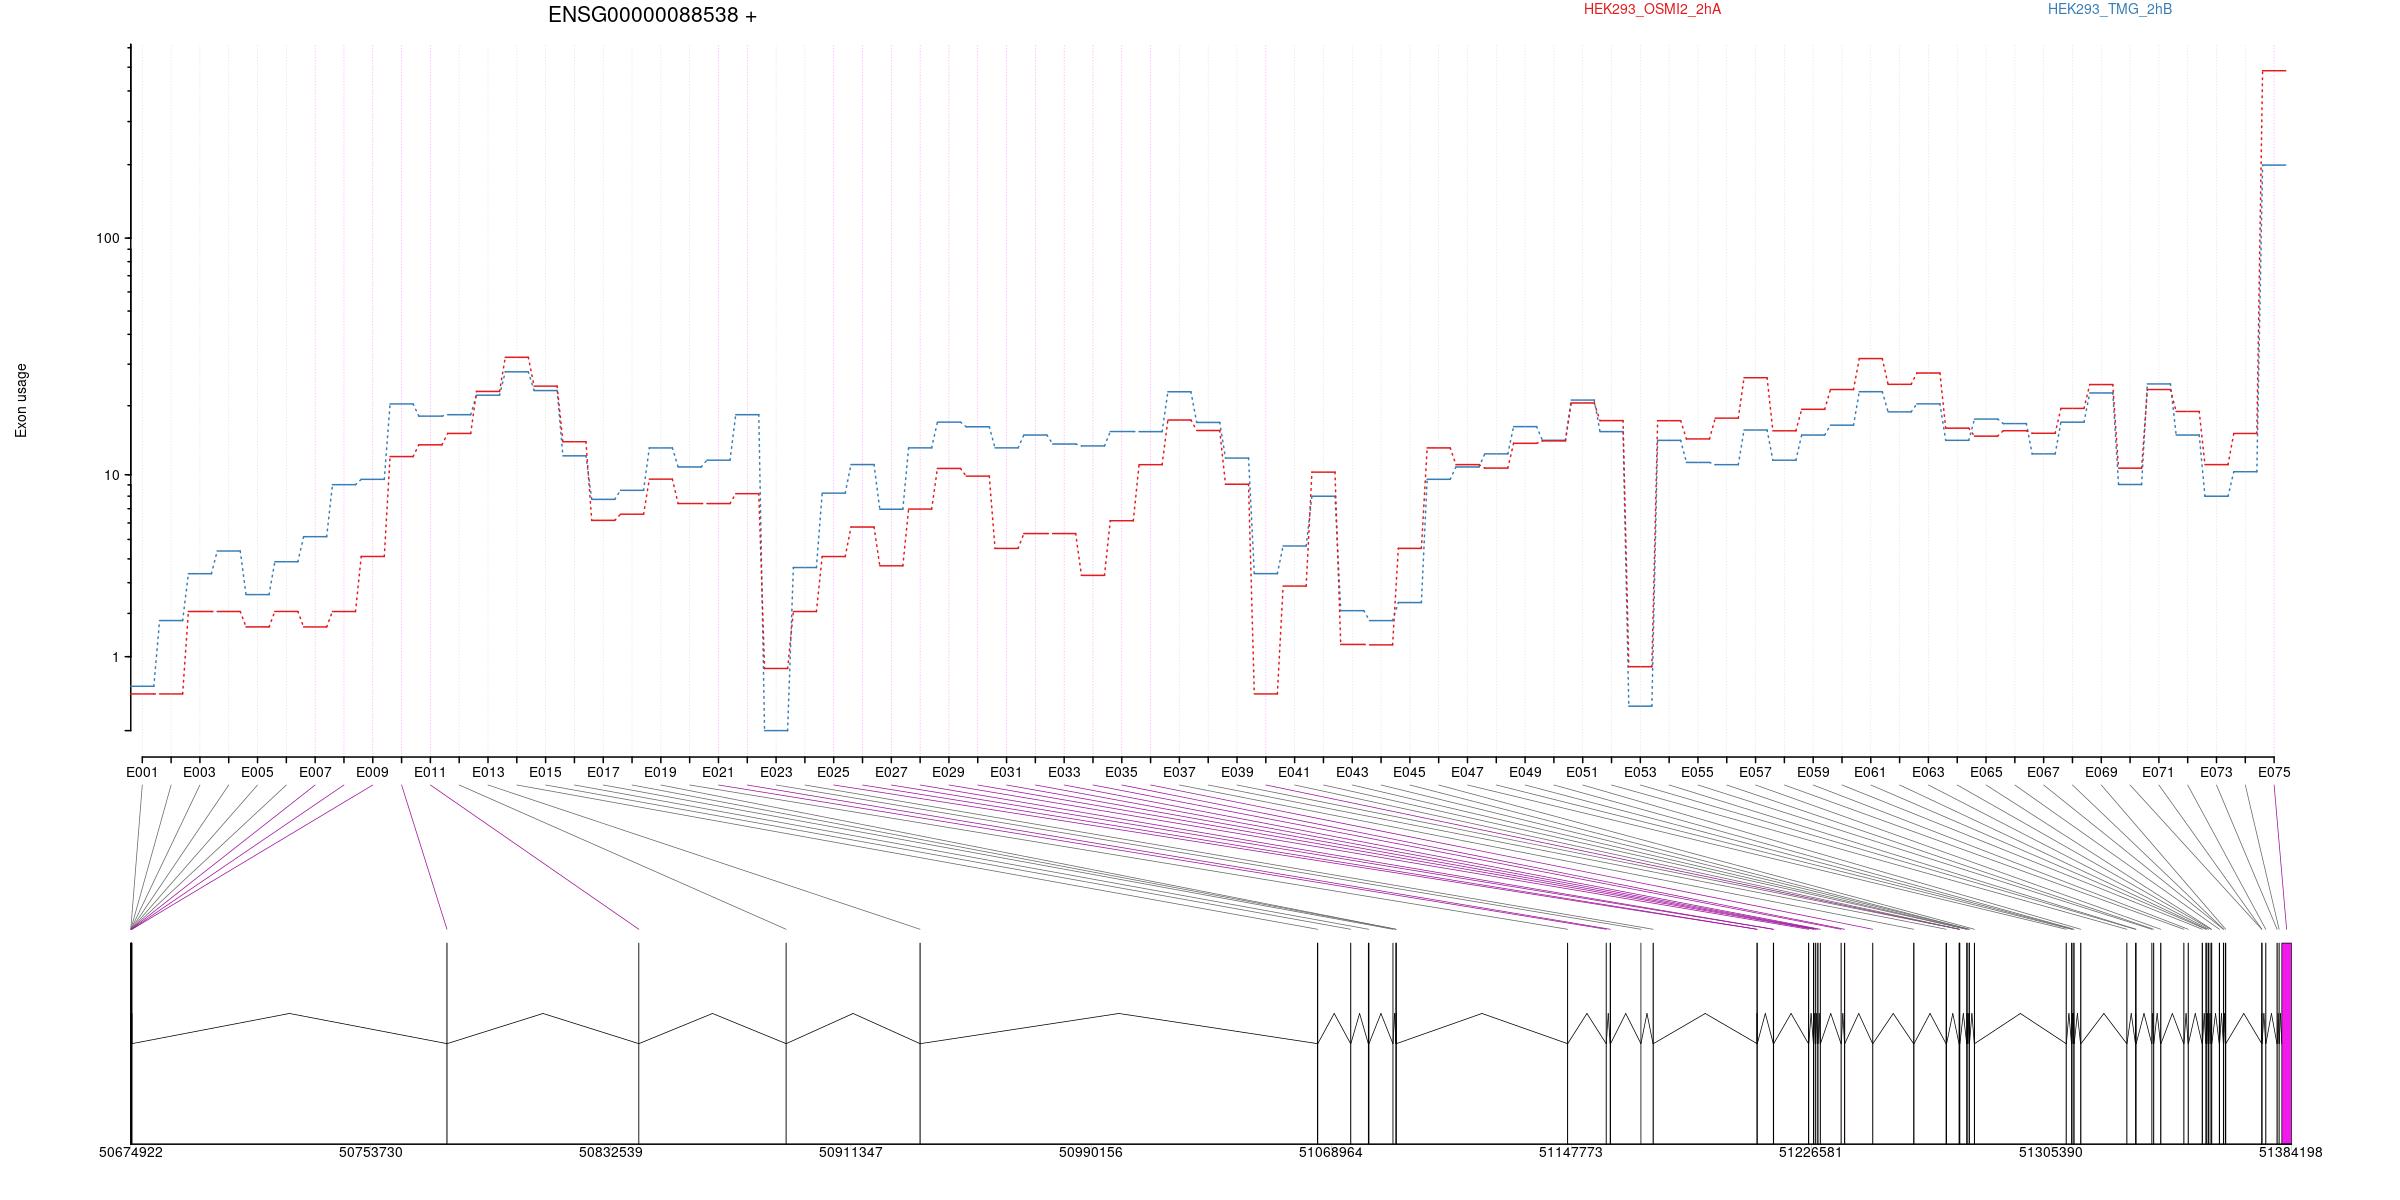This screenshot has height=1200, width=2400.
Task: Click the y-axis tick label 10
Action: [111, 475]
